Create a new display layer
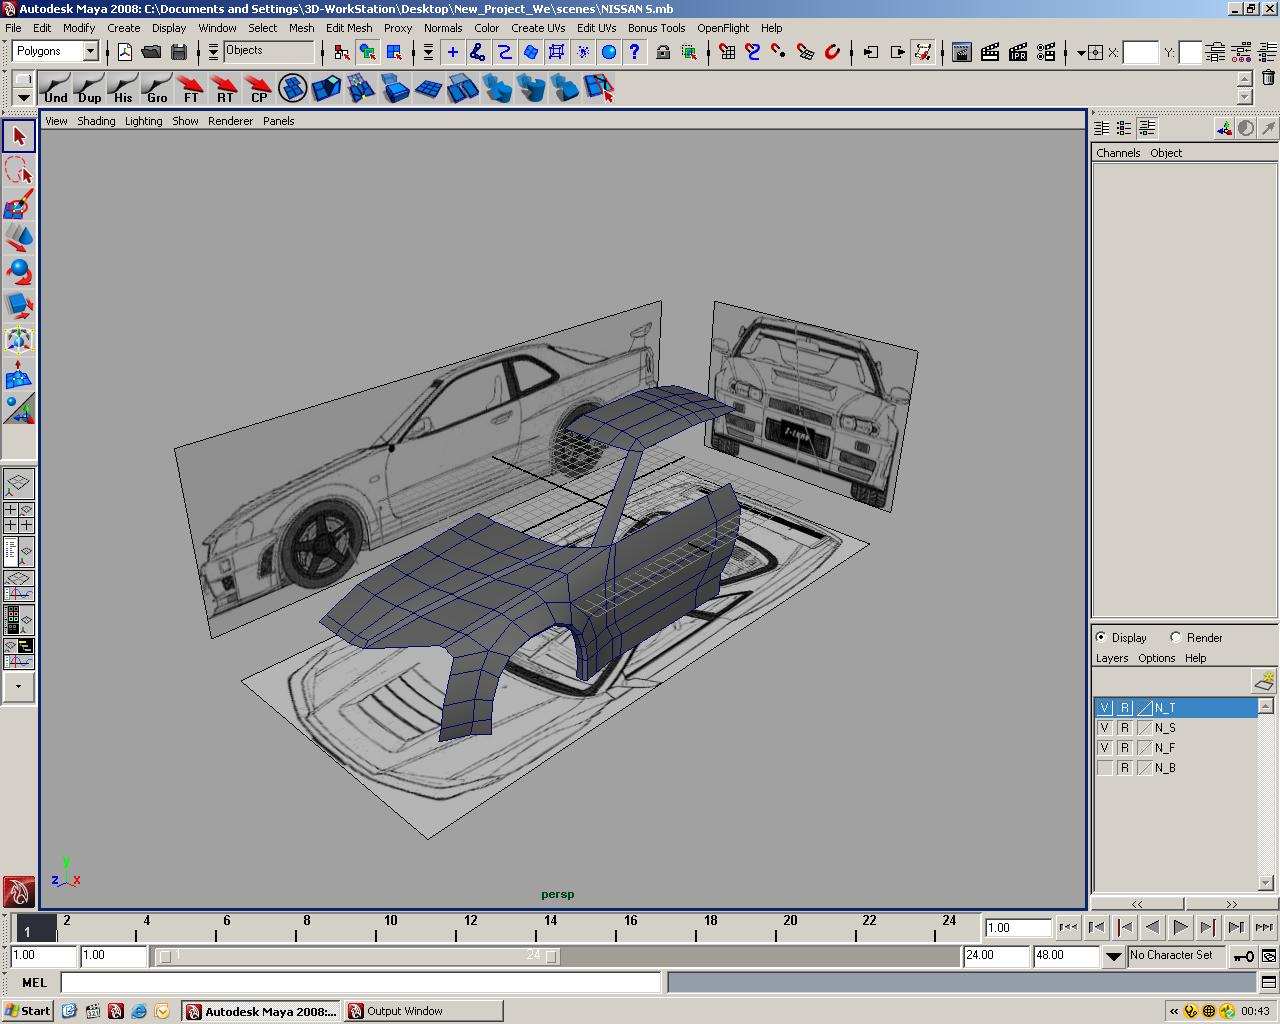 coord(1265,681)
